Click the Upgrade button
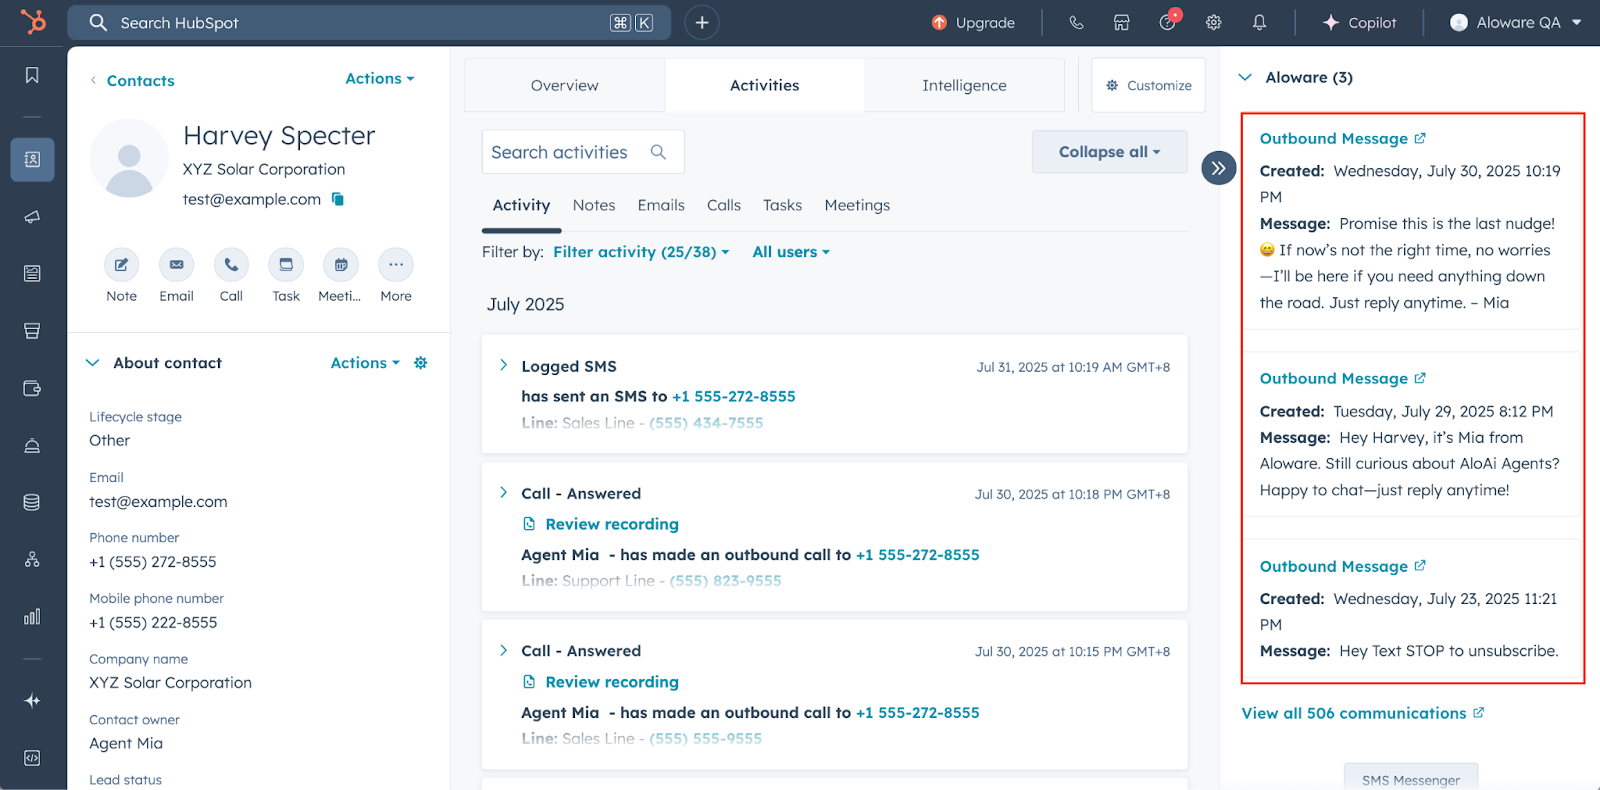Screen dimensions: 1600x790 (x=973, y=22)
